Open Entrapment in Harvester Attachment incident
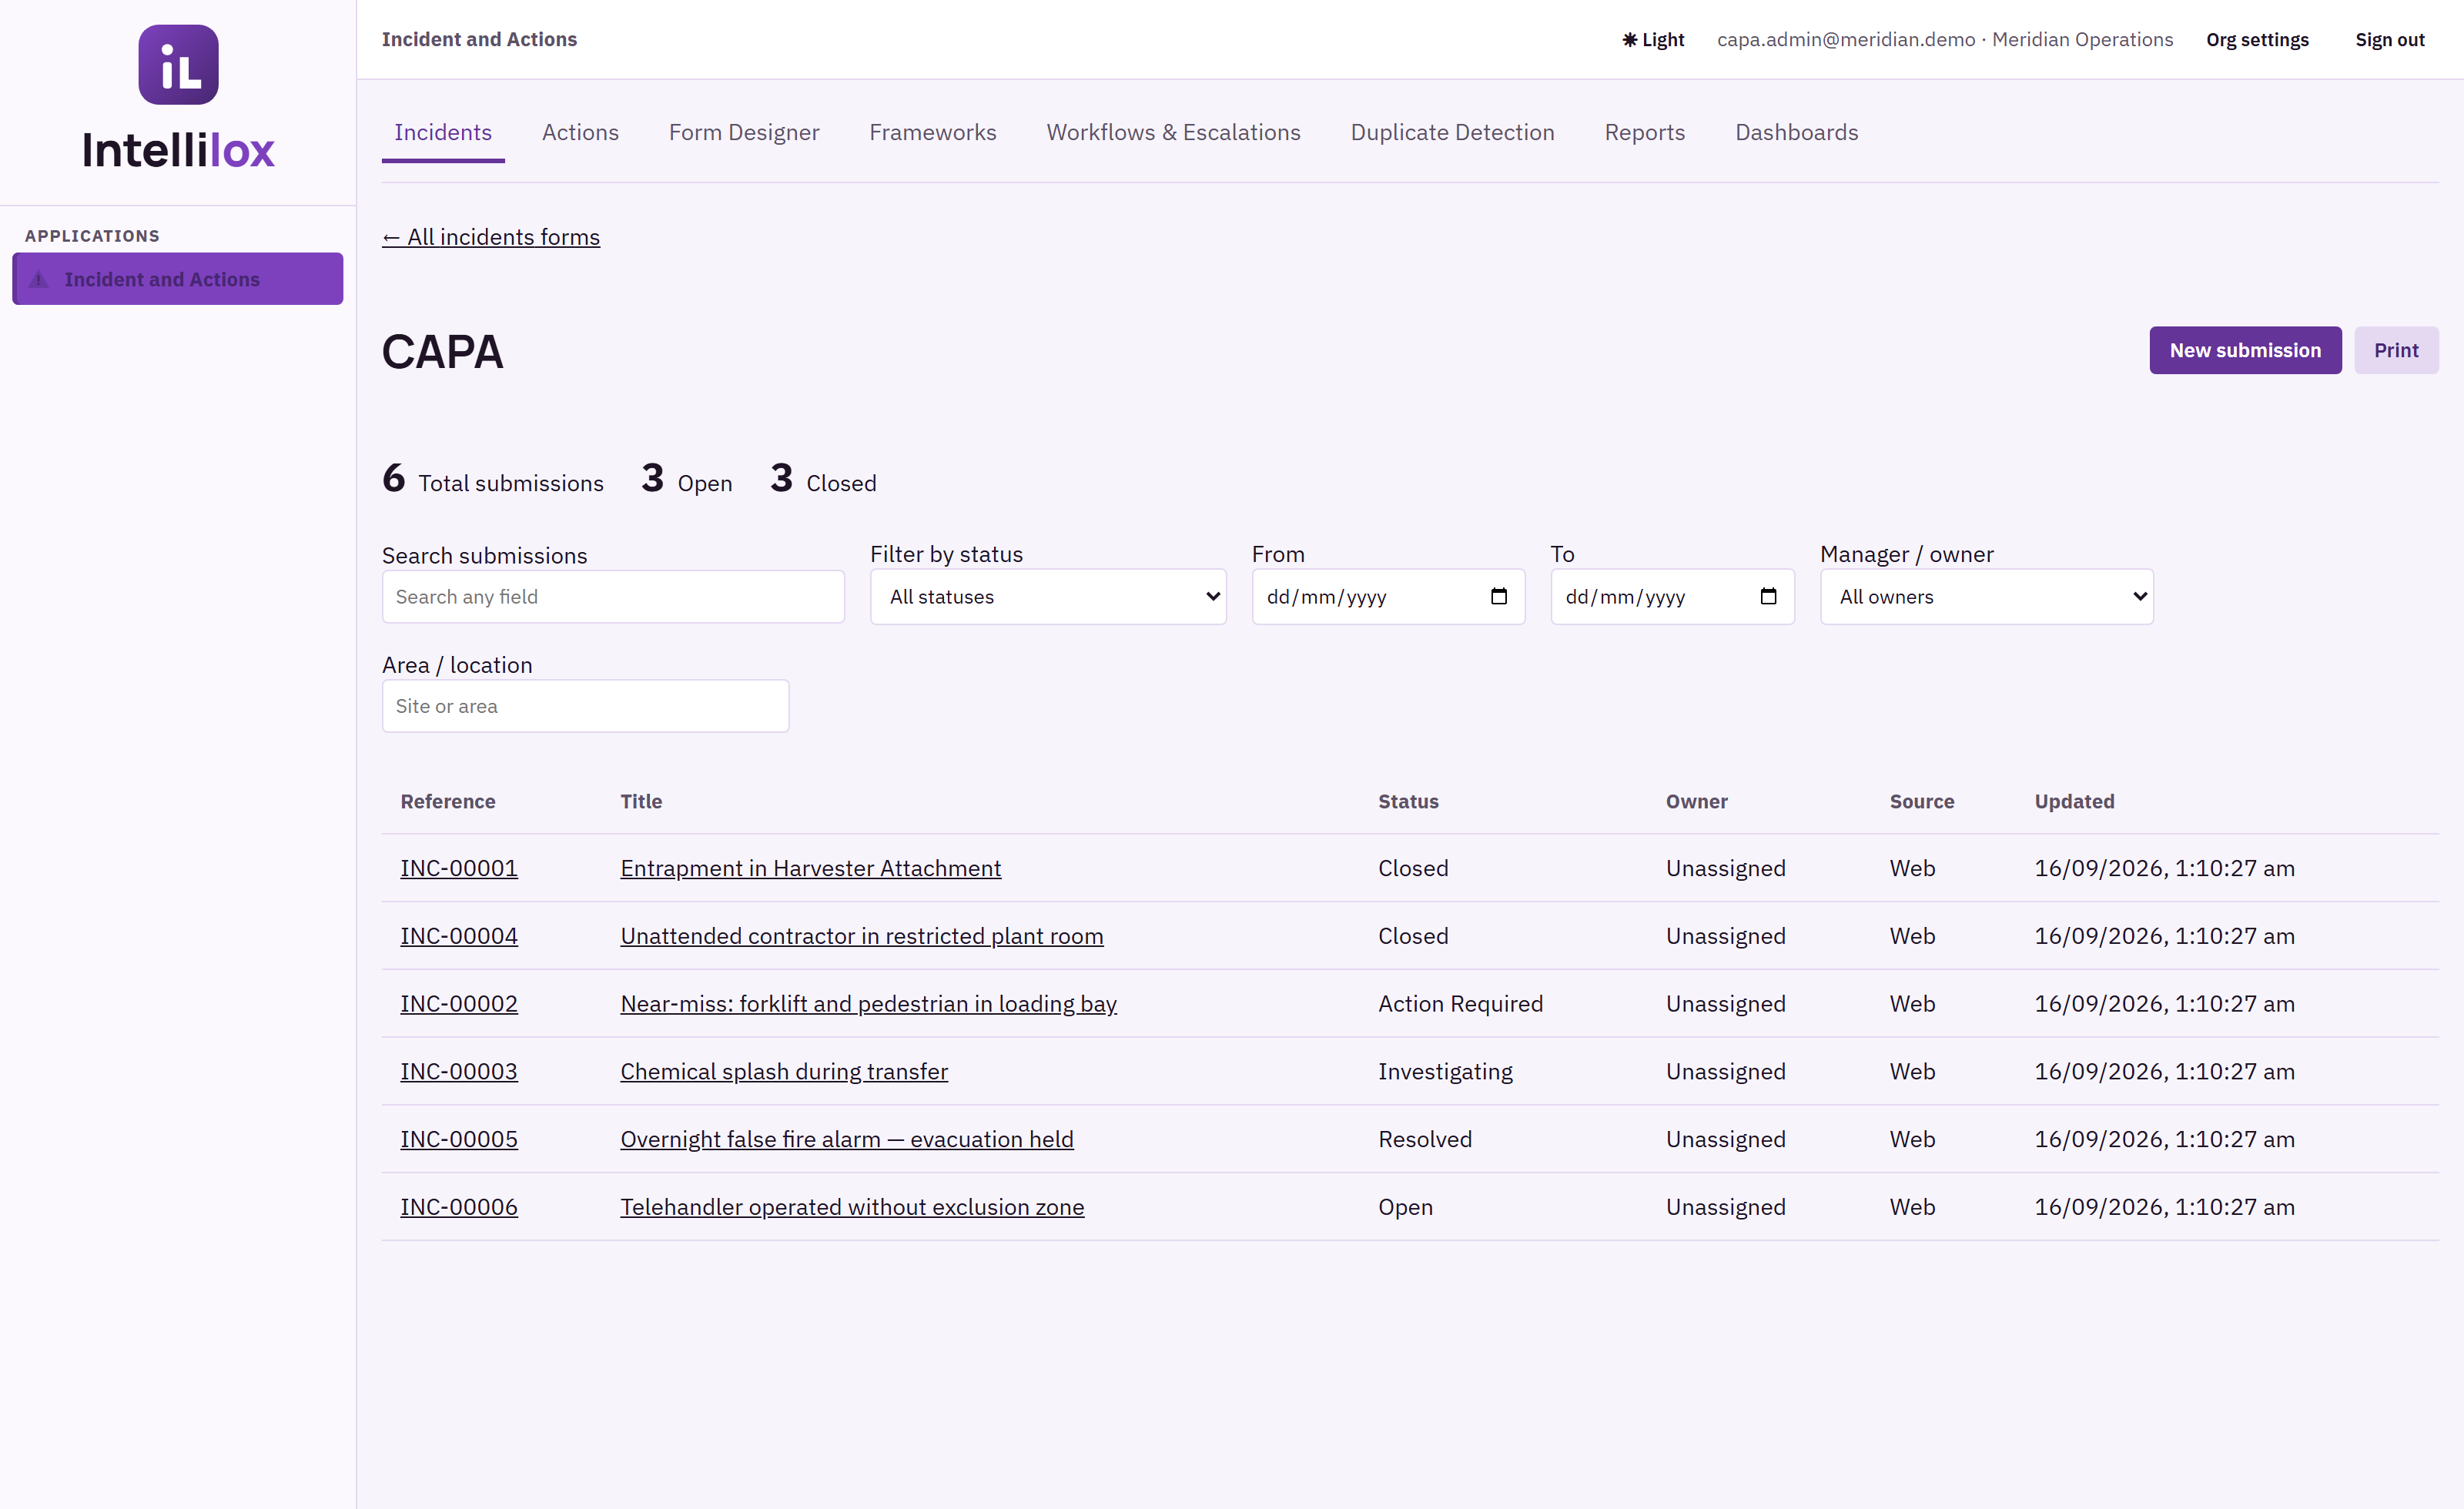This screenshot has width=2464, height=1509. pos(810,868)
